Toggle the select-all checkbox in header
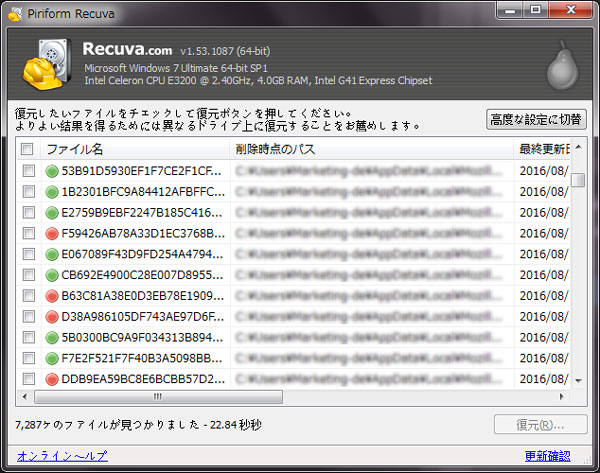The image size is (600, 473). coord(27,149)
